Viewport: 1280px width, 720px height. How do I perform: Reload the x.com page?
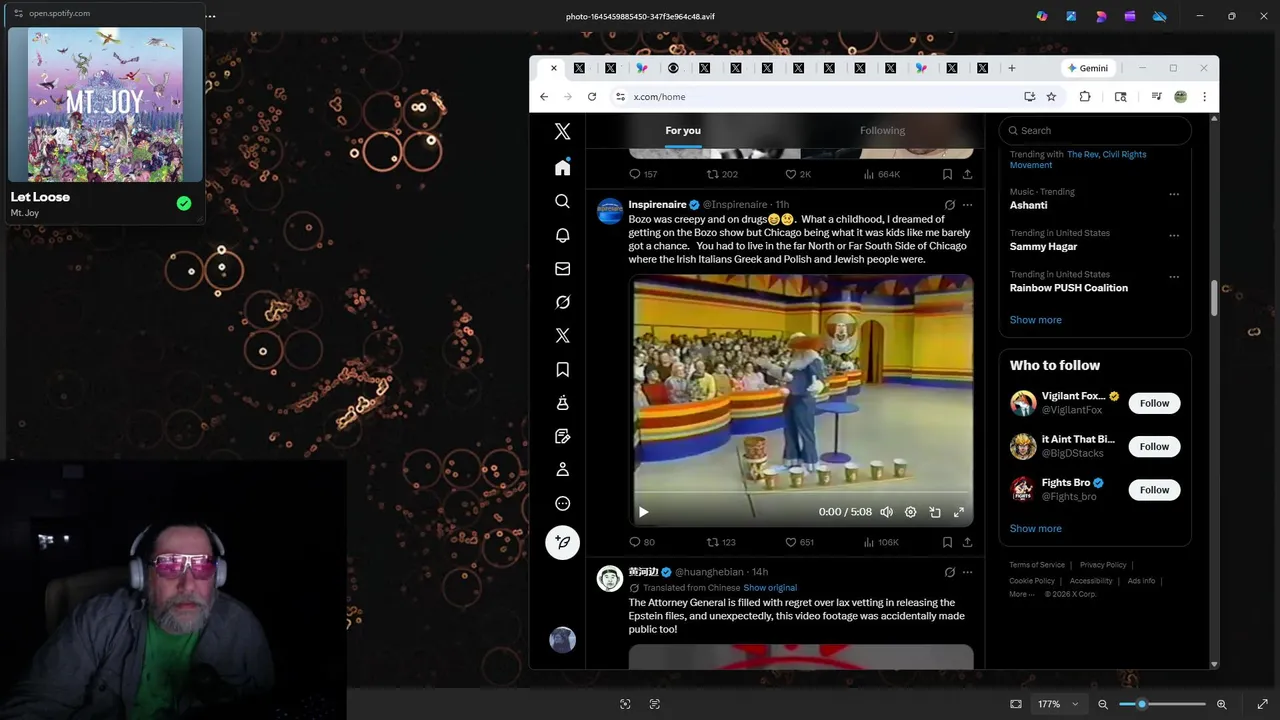[592, 97]
